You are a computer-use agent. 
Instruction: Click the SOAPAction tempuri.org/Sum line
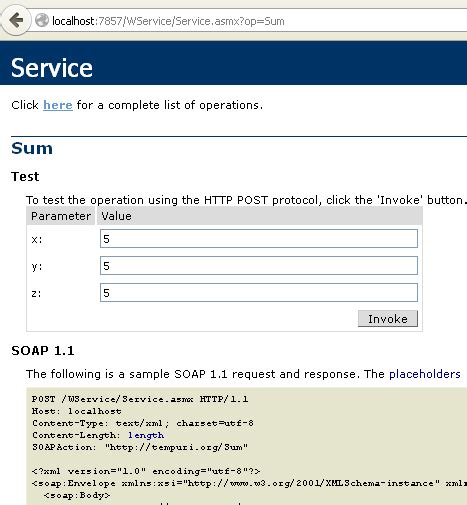140,447
